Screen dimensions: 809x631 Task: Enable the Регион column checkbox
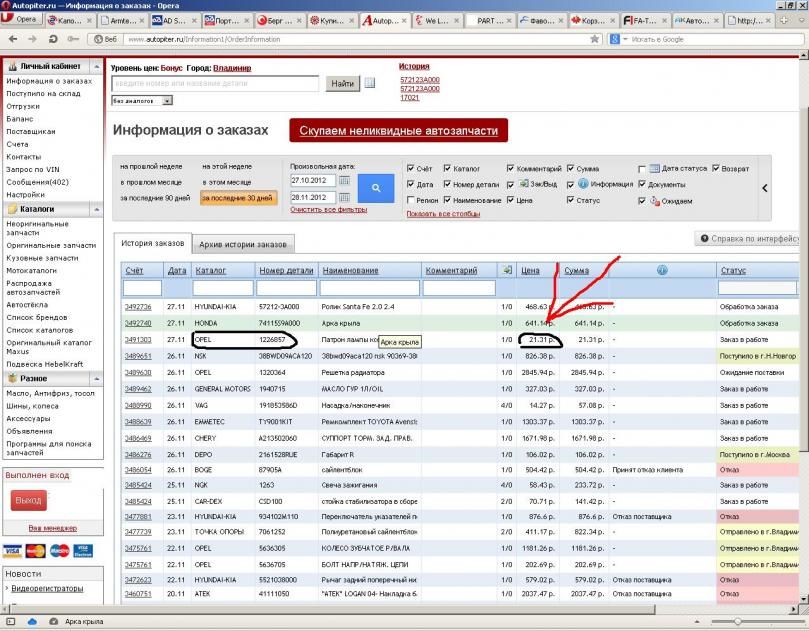click(411, 200)
